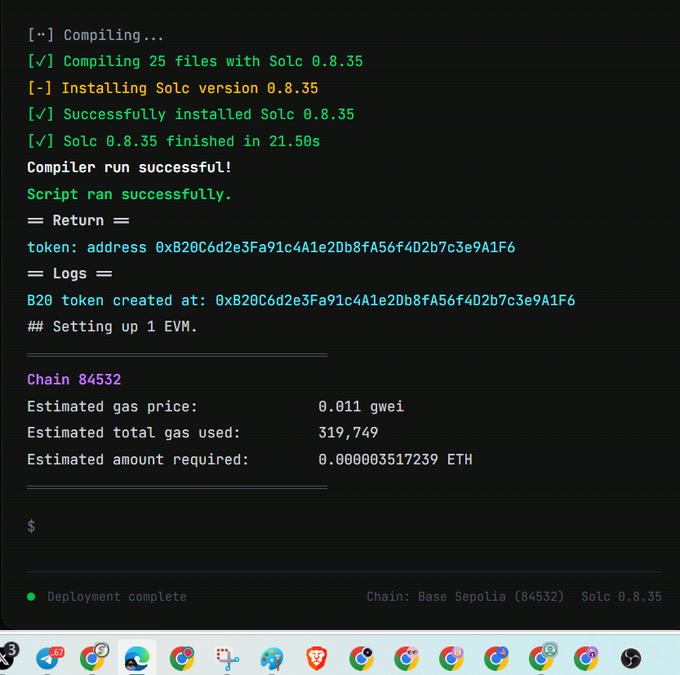Click 'Compiling 25 files with Solc 0.8.35' line
The height and width of the screenshot is (675, 680).
pyautogui.click(x=195, y=61)
